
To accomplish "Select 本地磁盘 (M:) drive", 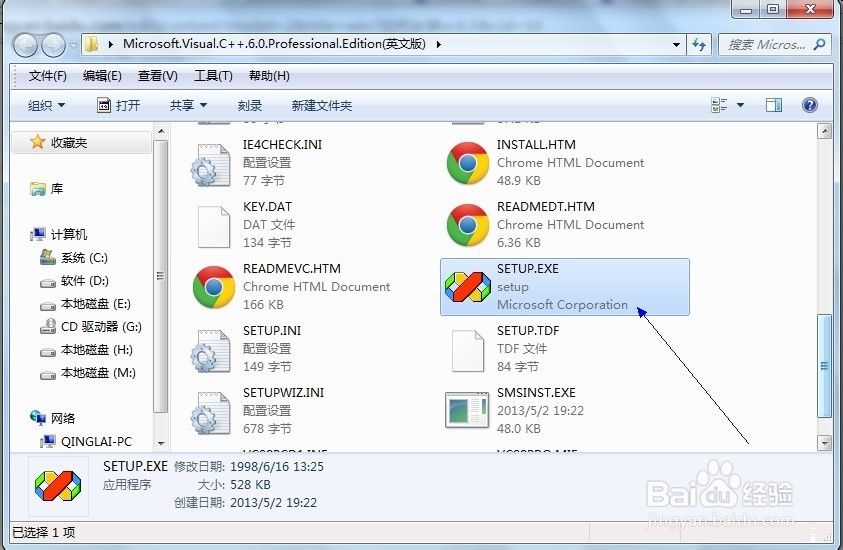I will [x=88, y=373].
